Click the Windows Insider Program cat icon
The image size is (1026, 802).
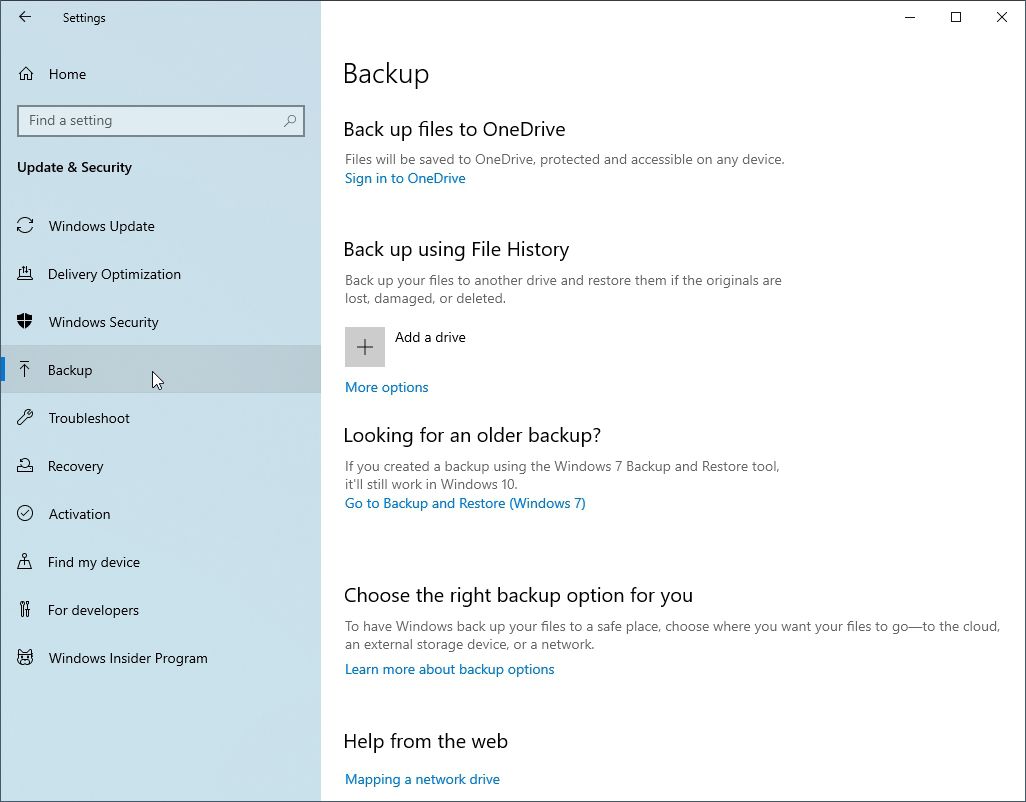[25, 657]
